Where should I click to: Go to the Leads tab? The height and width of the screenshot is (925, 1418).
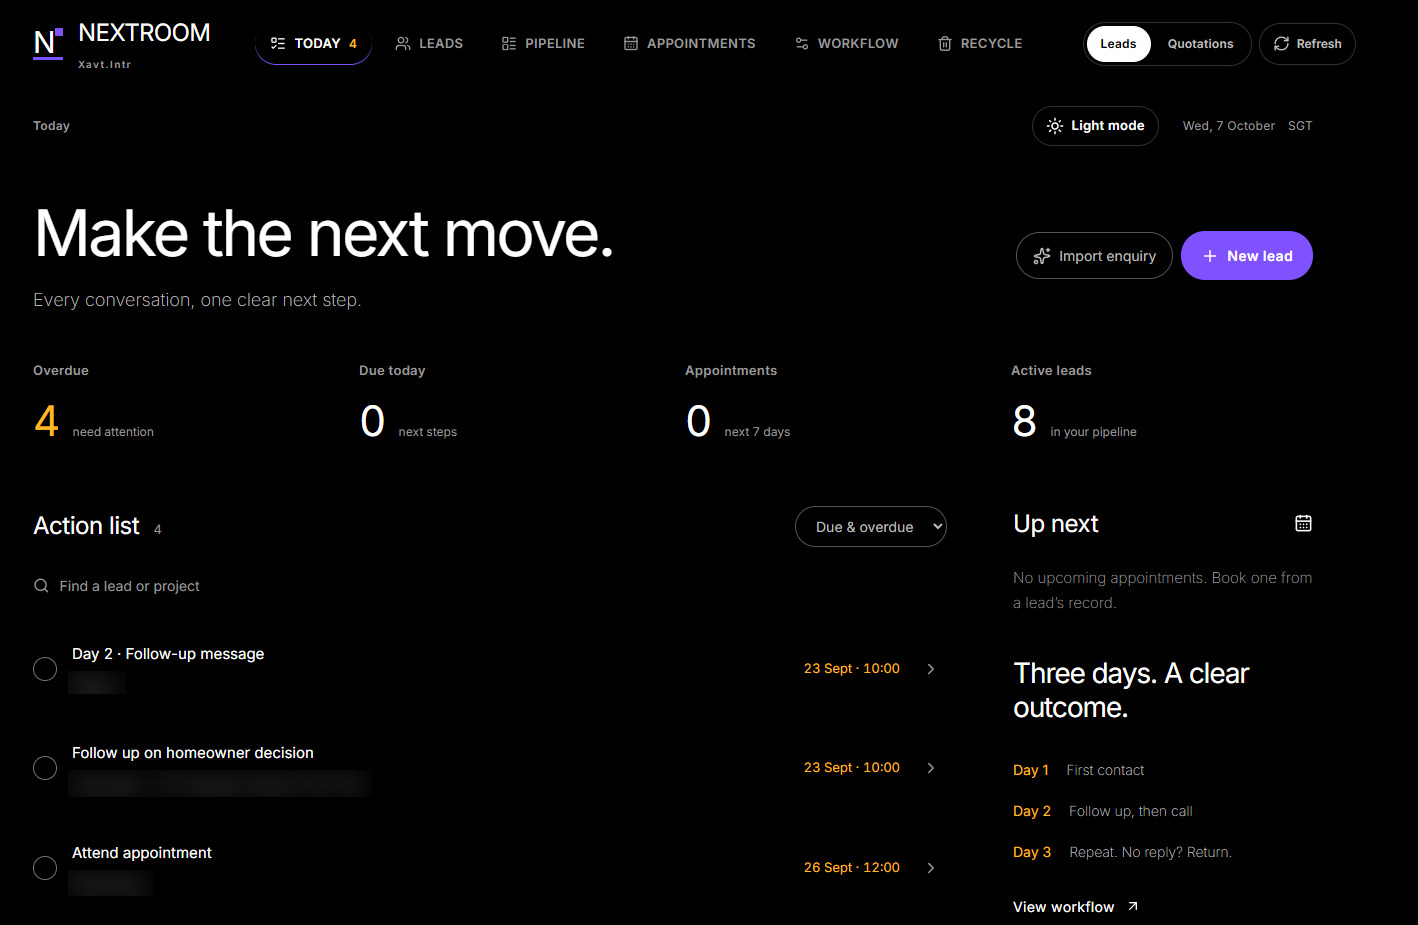pos(429,44)
